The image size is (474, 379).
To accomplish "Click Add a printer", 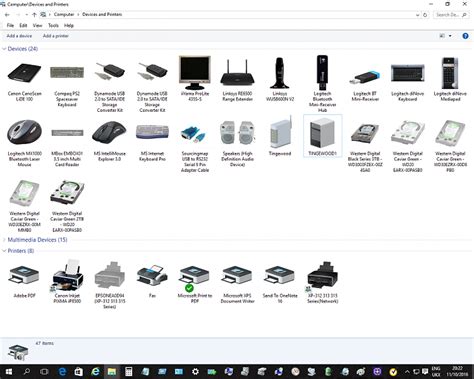I will coord(56,36).
